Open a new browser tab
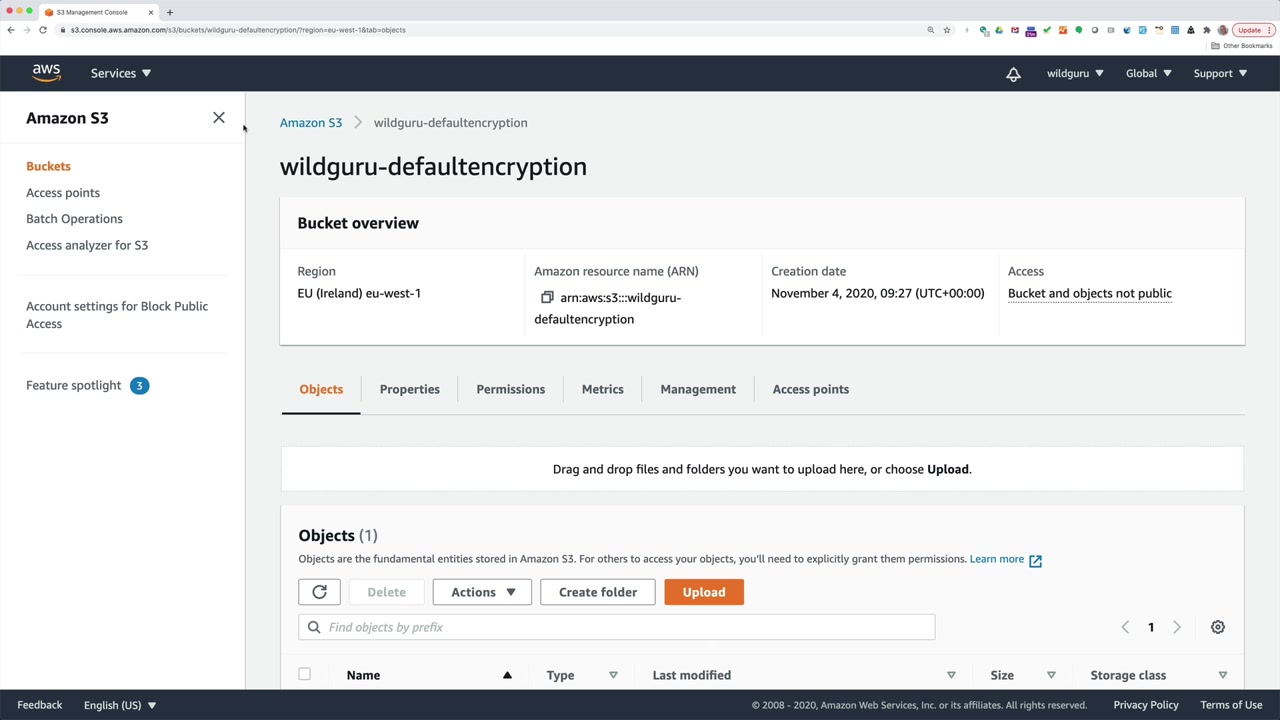The height and width of the screenshot is (720, 1280). tap(169, 12)
